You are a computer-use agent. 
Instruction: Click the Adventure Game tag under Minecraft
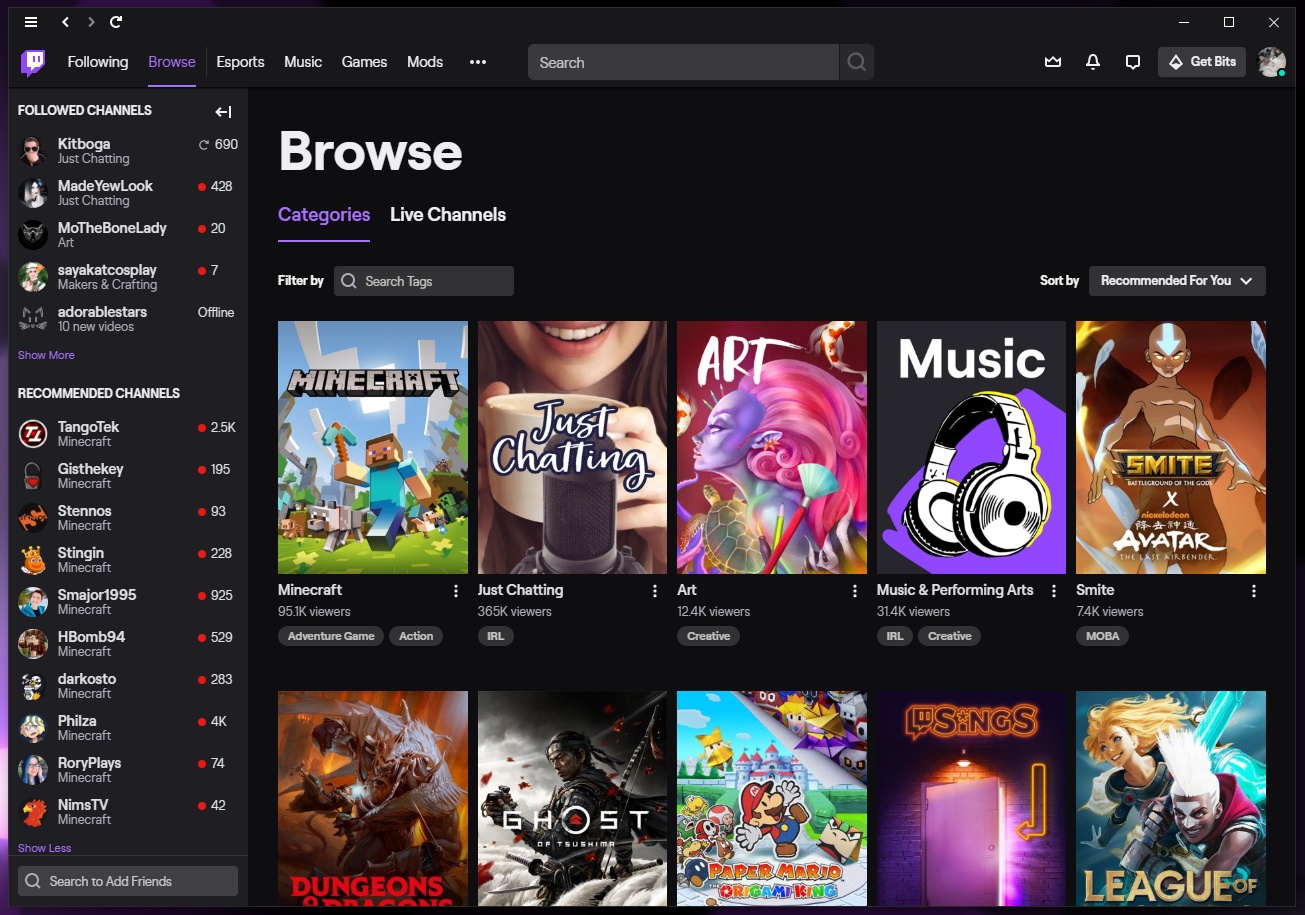click(x=331, y=636)
